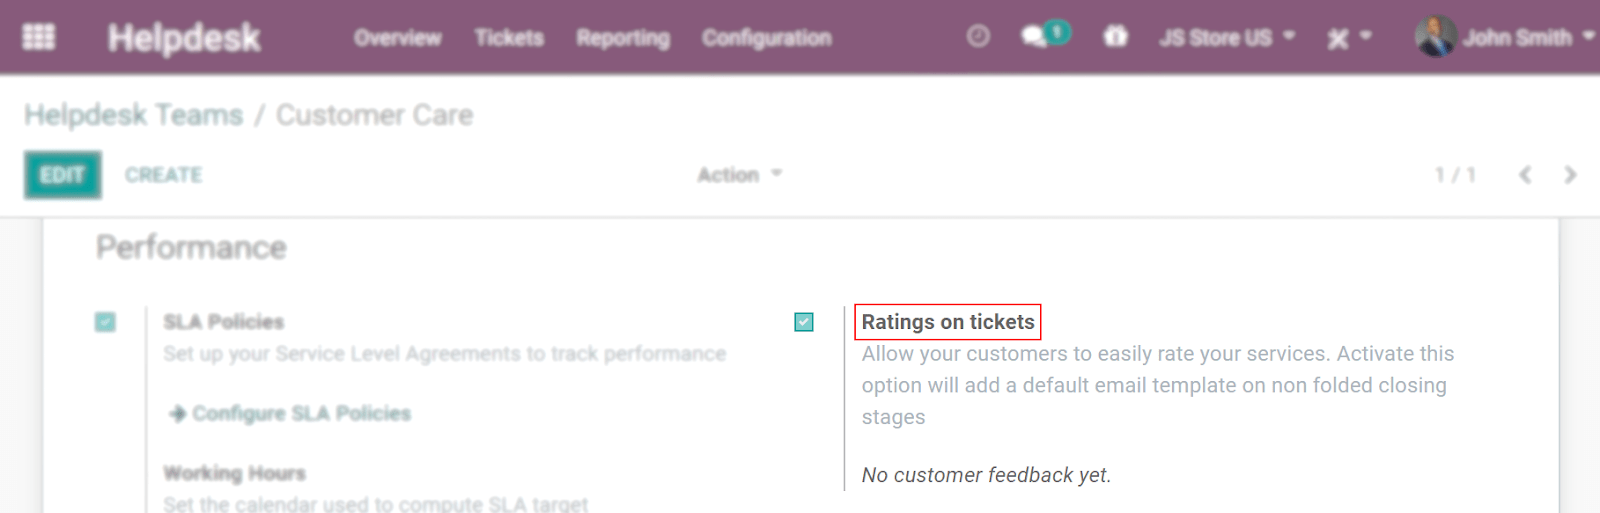Open the activities clock icon
Screen dimensions: 1600x513
978,37
